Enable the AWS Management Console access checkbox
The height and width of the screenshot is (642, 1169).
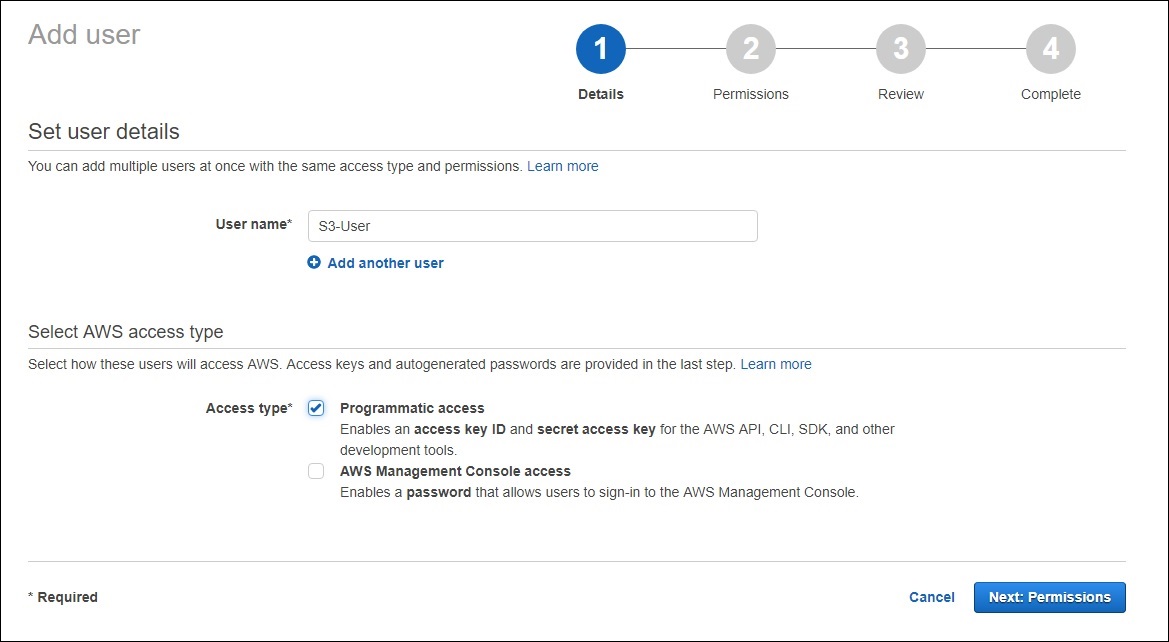(316, 471)
